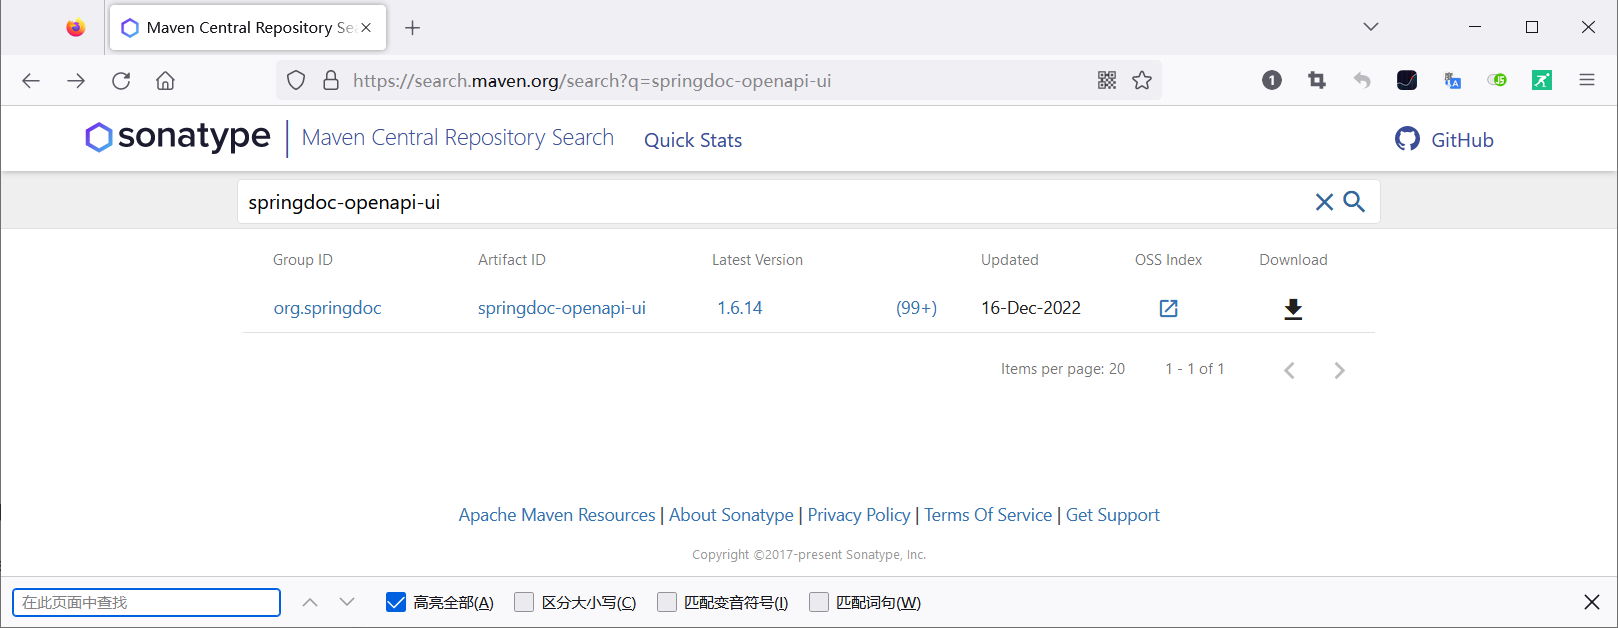1618x628 pixels.
Task: Open tracking protection shield info
Action: coord(296,81)
